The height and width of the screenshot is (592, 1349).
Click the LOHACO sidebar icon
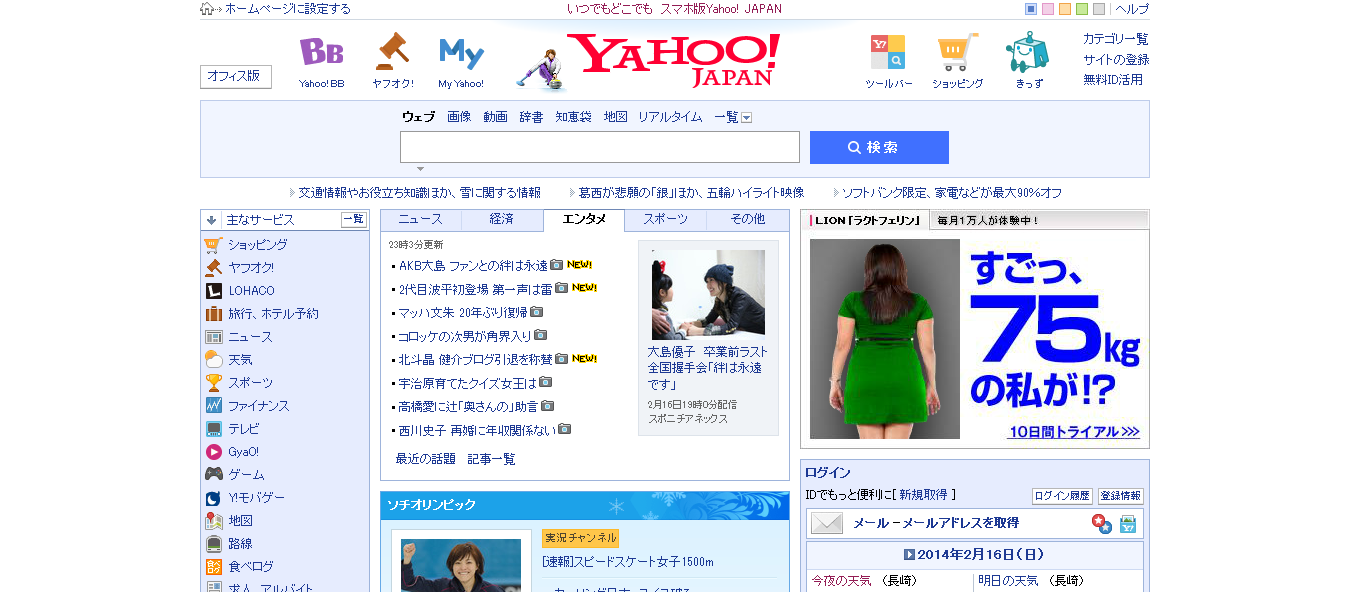click(213, 291)
